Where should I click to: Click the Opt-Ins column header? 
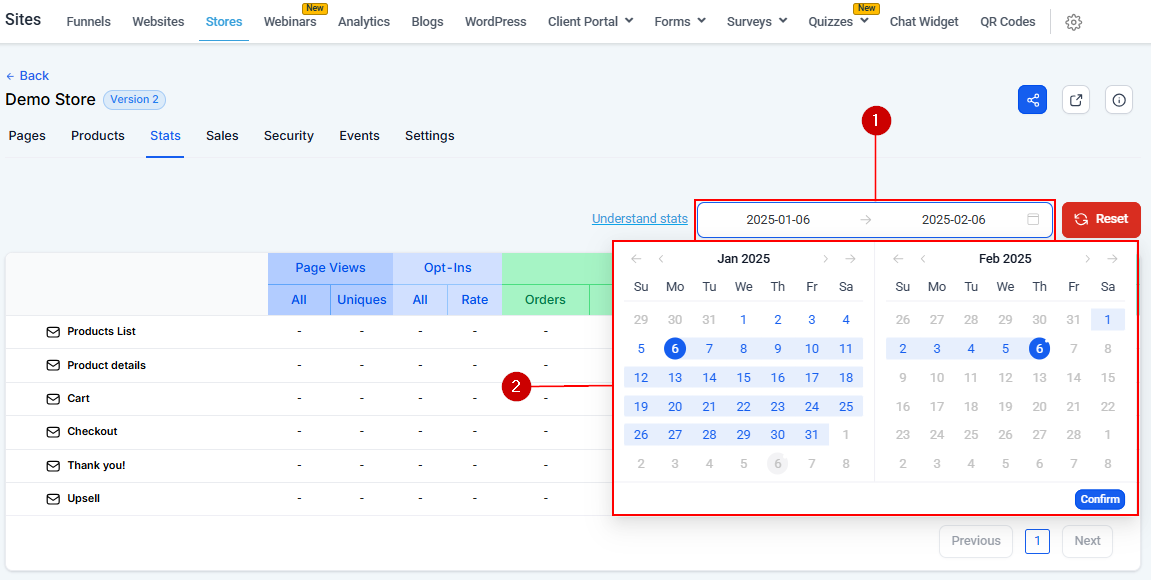tap(448, 268)
